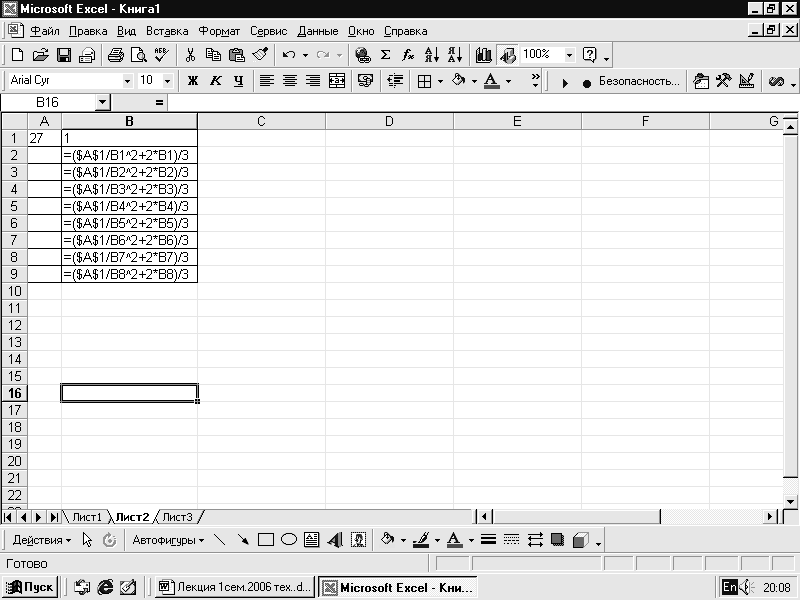Select column B header
The image size is (800, 600).
pyautogui.click(x=129, y=121)
